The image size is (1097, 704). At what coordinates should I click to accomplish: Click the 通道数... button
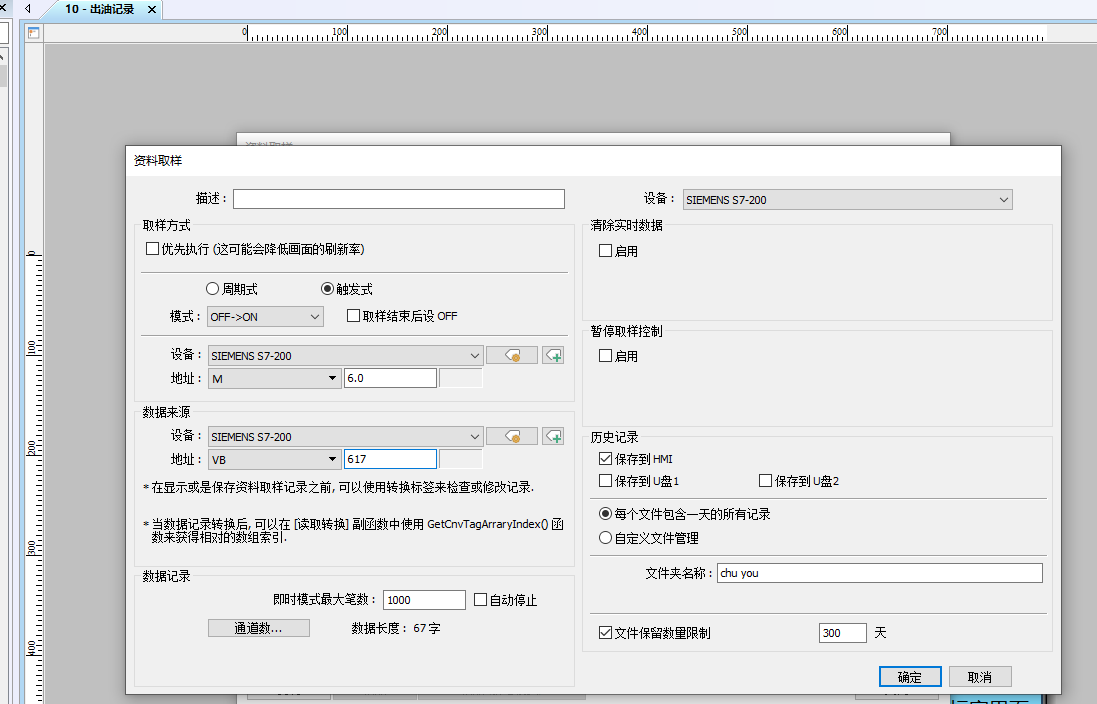click(258, 628)
